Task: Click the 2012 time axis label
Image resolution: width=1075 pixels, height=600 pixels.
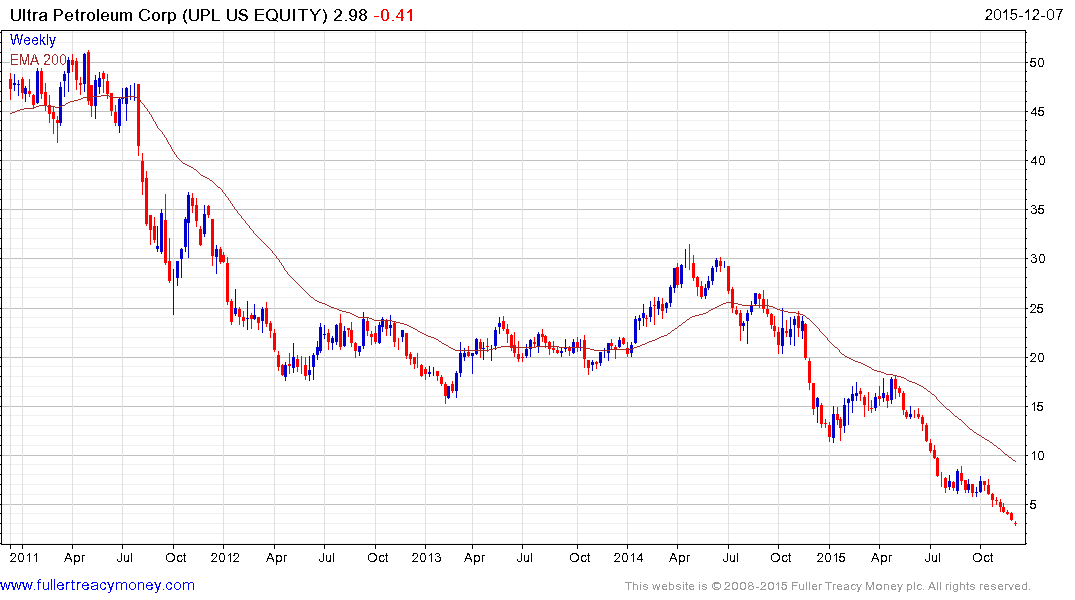Action: (x=225, y=557)
